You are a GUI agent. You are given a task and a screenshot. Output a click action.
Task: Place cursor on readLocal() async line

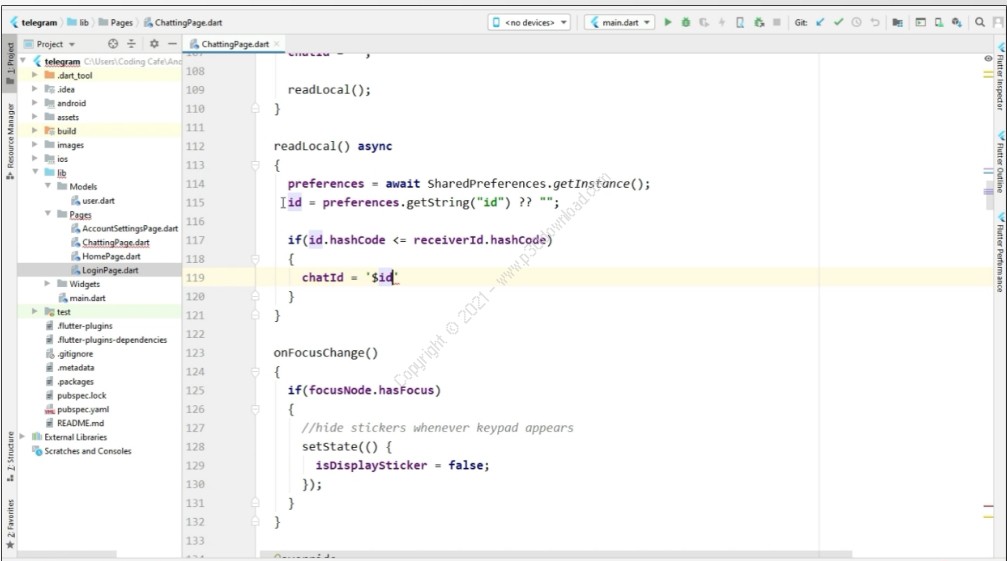333,146
